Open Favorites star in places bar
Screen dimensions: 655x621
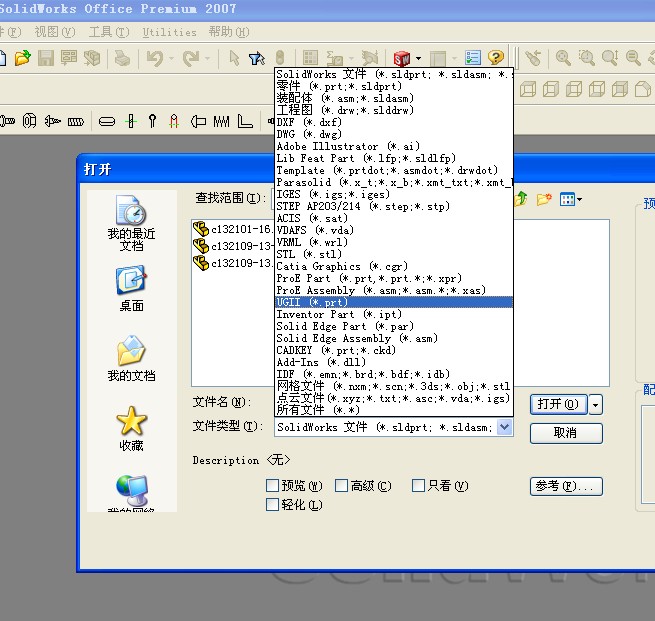pos(131,429)
